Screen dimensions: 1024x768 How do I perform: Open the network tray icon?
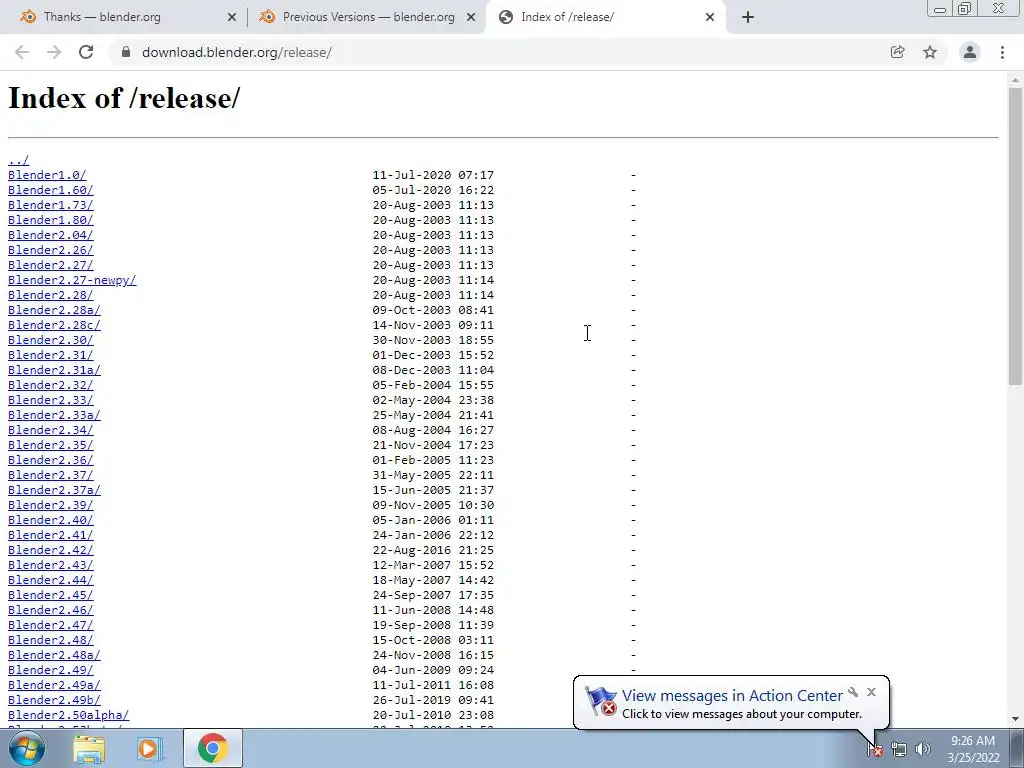click(899, 750)
